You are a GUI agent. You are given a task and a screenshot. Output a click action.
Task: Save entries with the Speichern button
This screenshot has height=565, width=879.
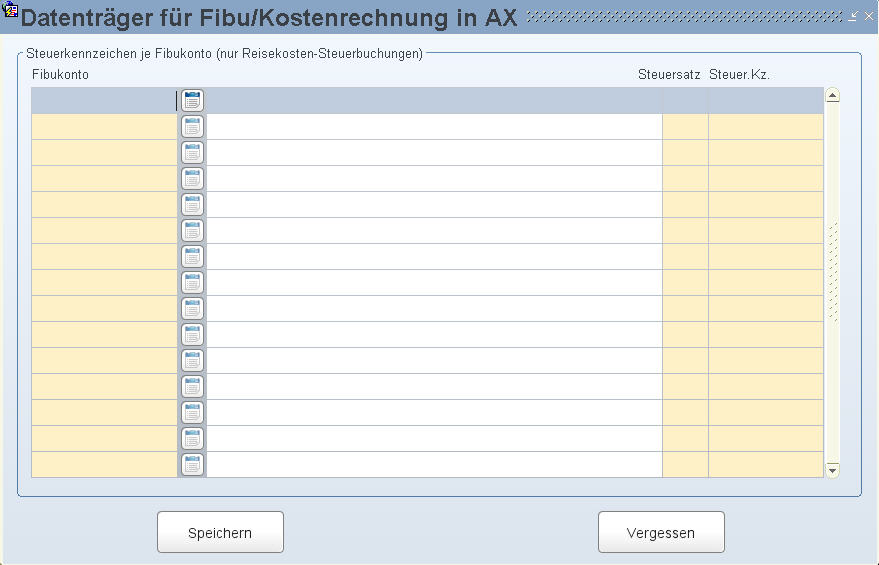point(220,532)
